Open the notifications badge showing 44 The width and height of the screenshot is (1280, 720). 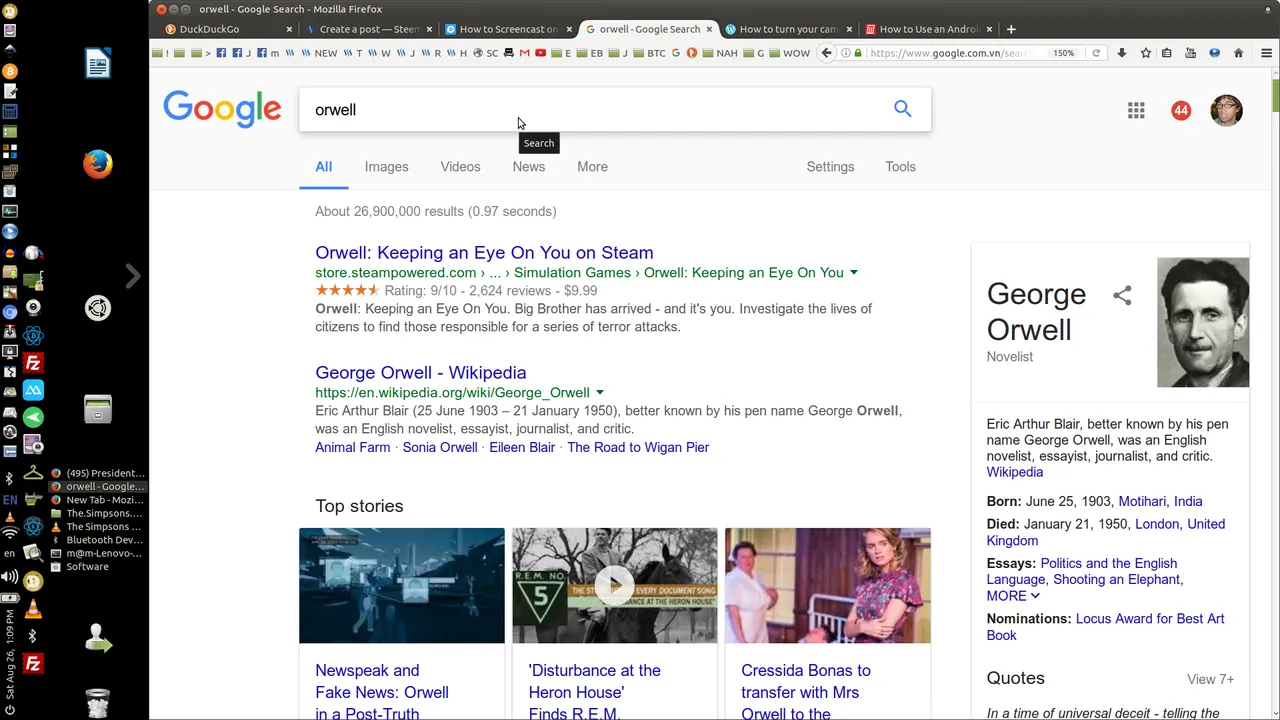click(1181, 111)
